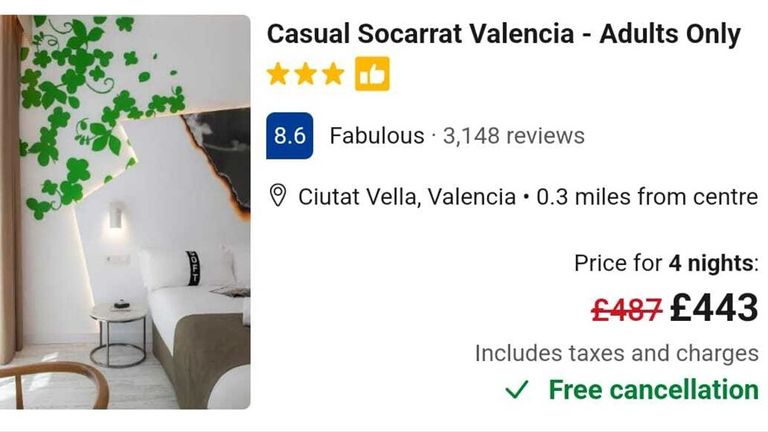Click Includes taxes and charges text

617,353
